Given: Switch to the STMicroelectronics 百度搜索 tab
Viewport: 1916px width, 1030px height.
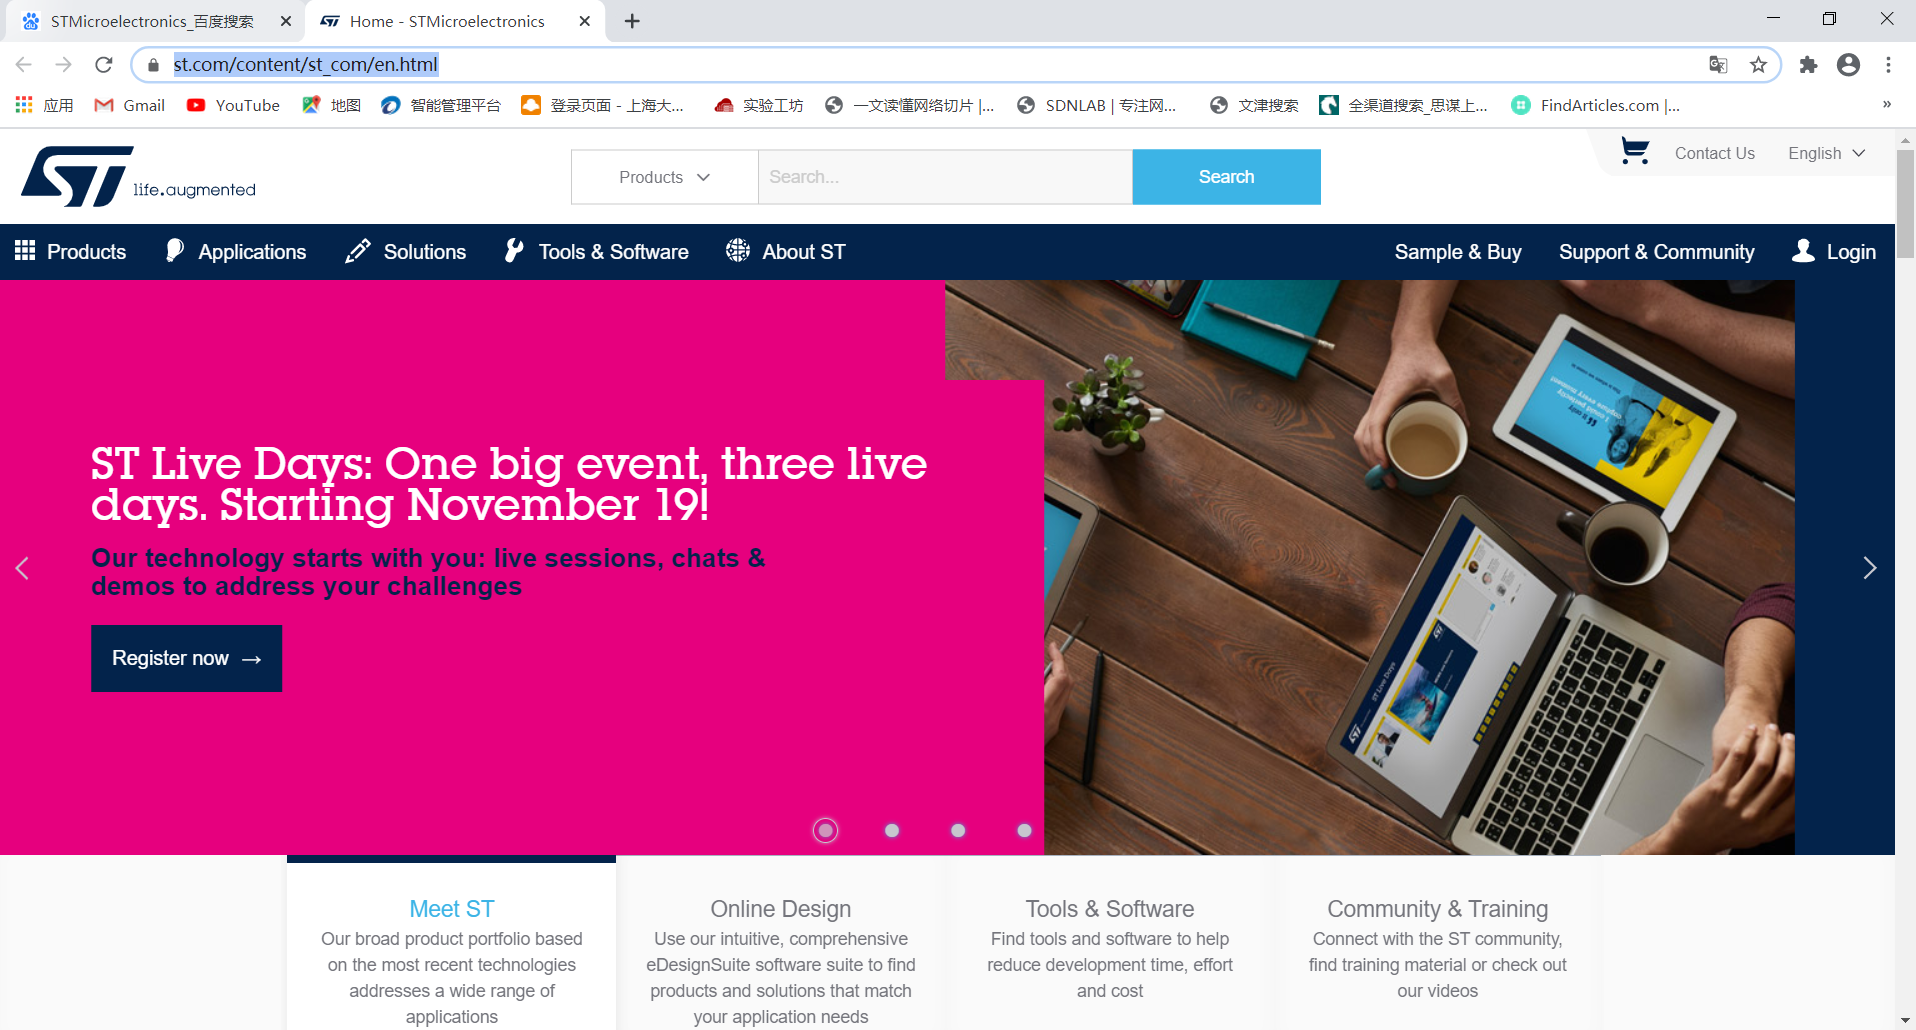Looking at the screenshot, I should point(152,21).
